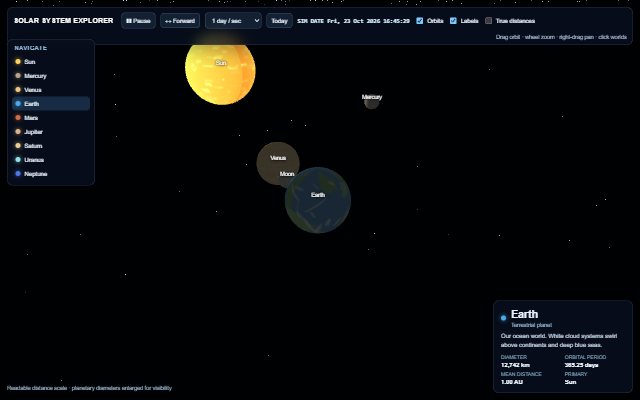
Task: Click the Moon label in the scene
Action: (287, 174)
